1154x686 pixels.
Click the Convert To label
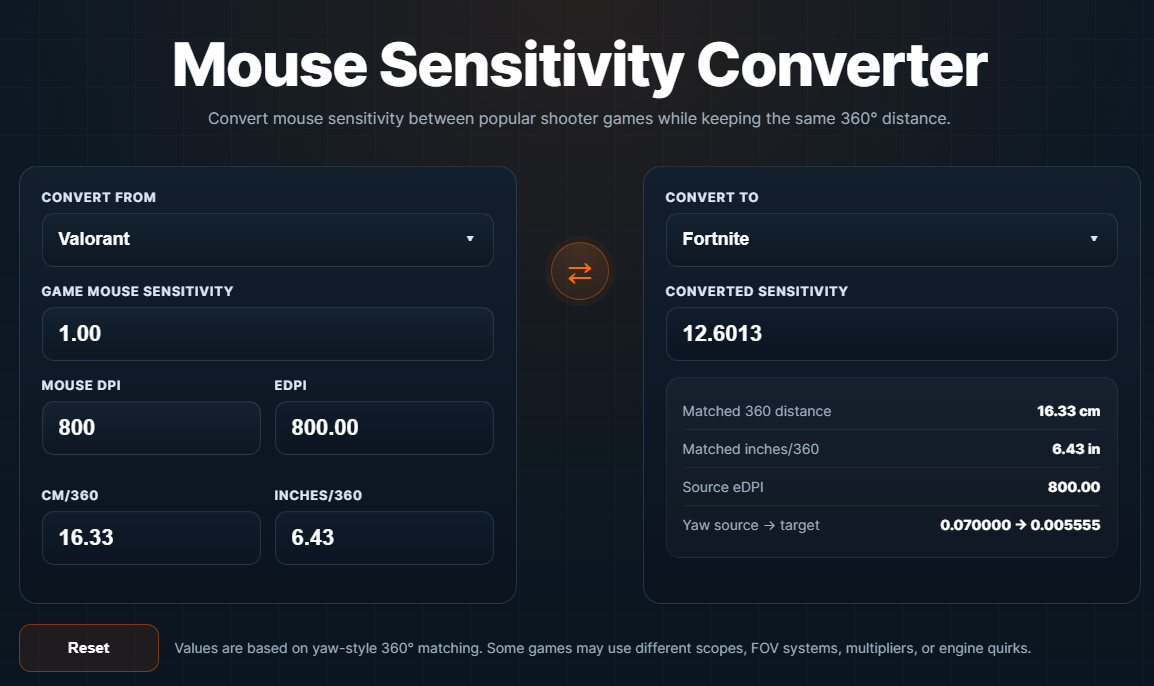pyautogui.click(x=712, y=198)
